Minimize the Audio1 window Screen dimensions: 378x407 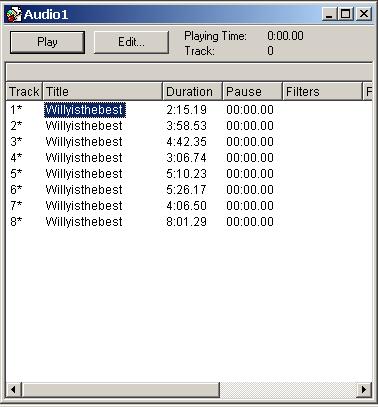[x=329, y=14]
